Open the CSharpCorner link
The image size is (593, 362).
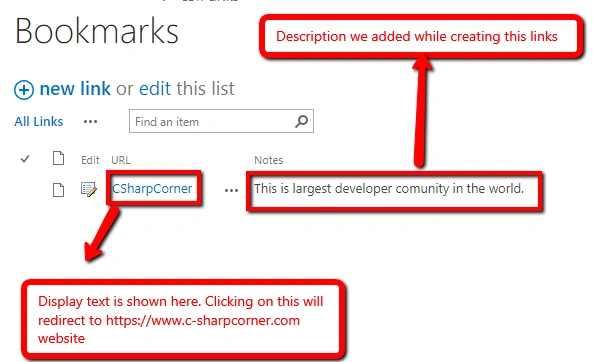pyautogui.click(x=152, y=188)
